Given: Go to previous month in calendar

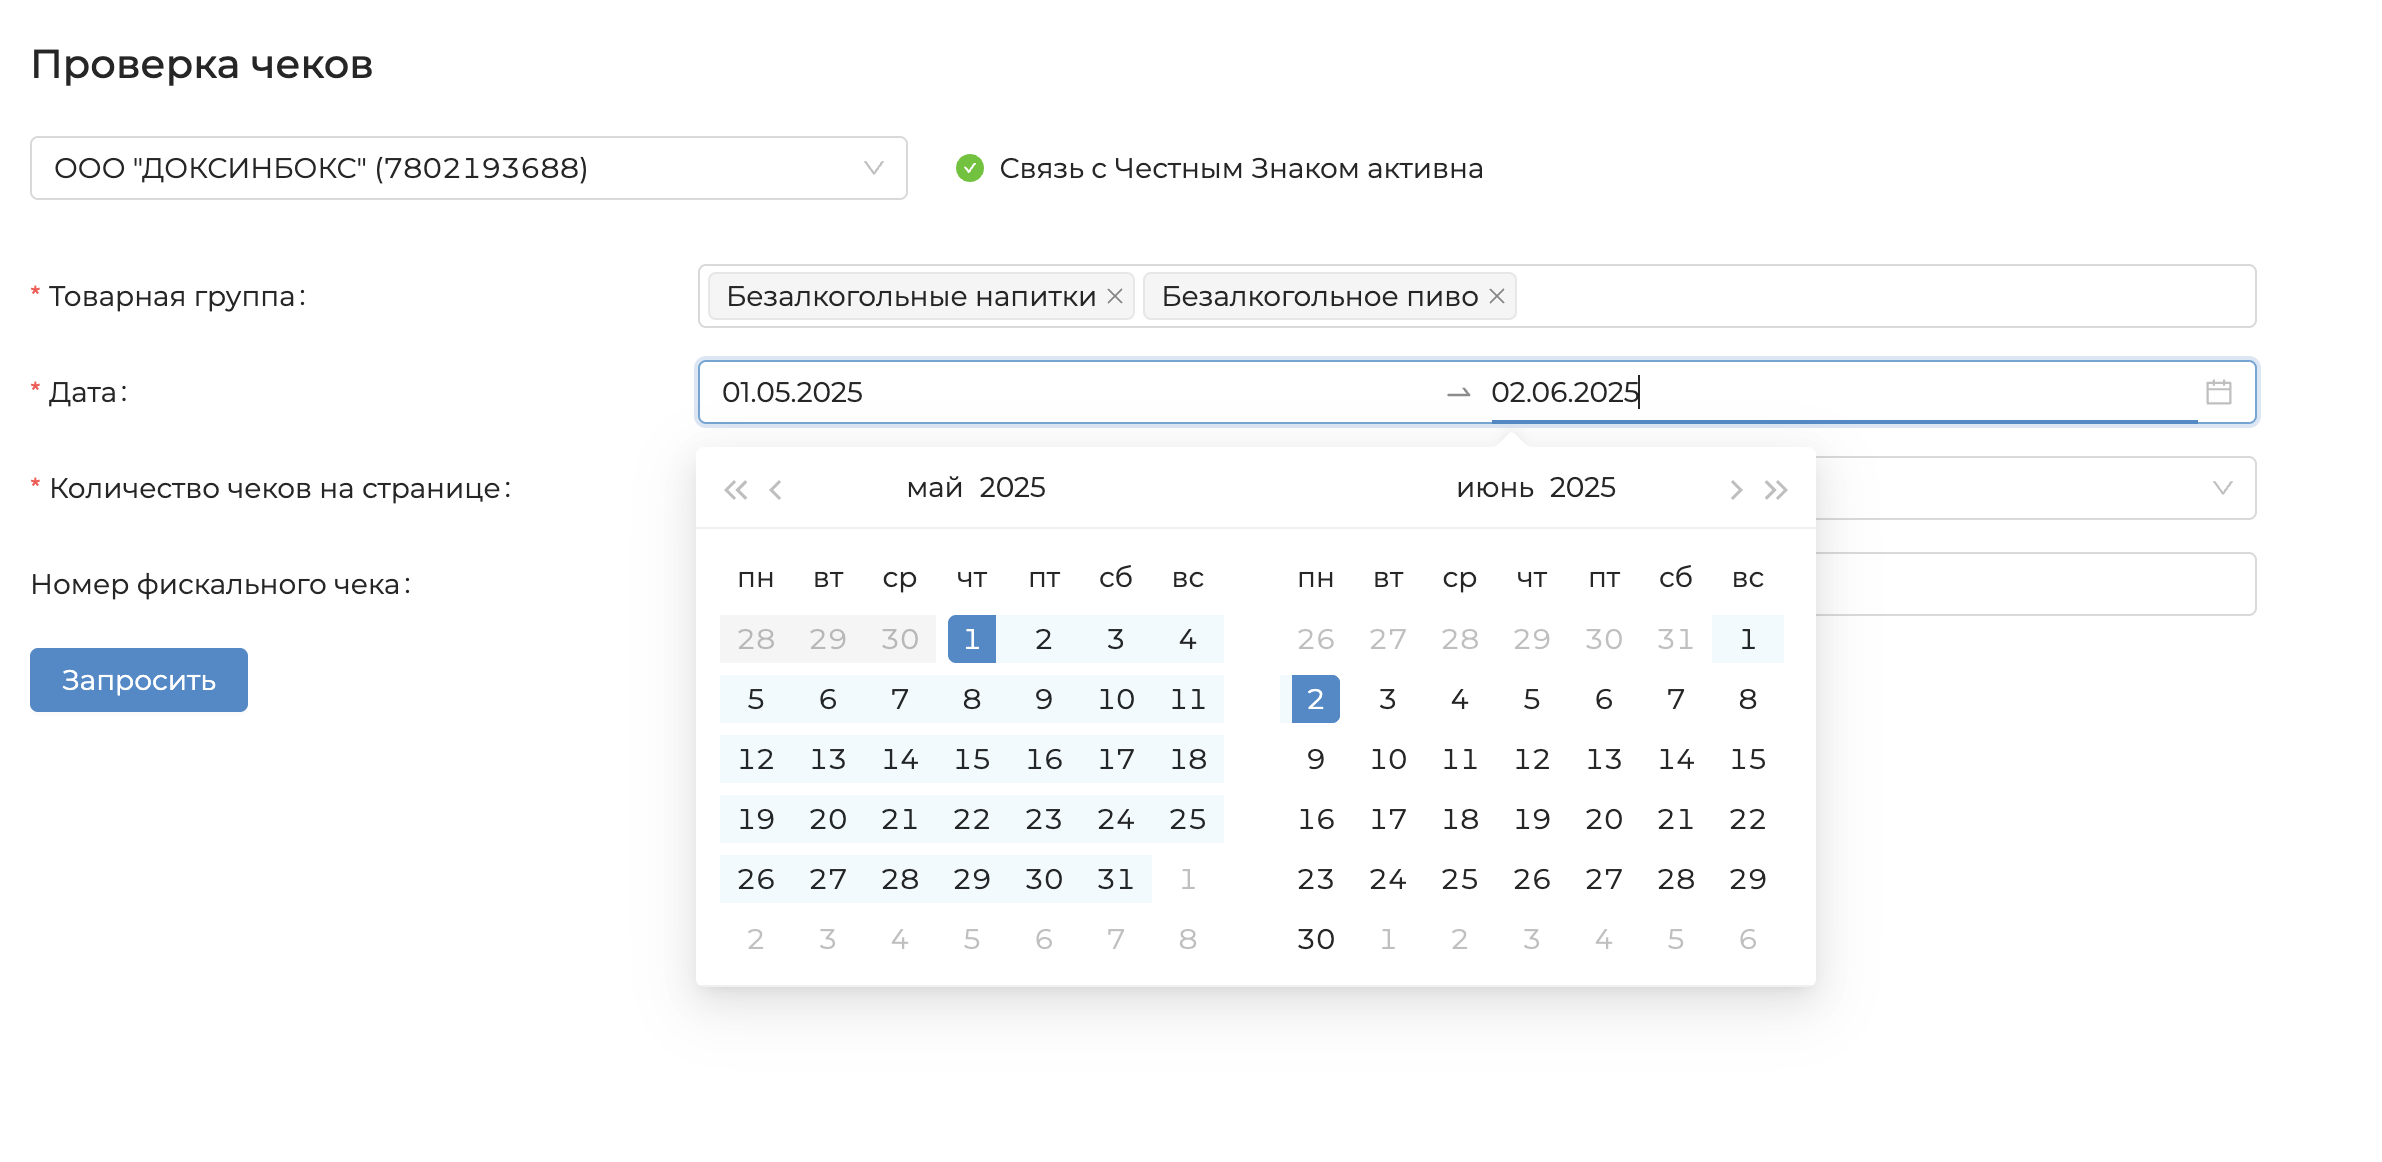Looking at the screenshot, I should point(776,490).
